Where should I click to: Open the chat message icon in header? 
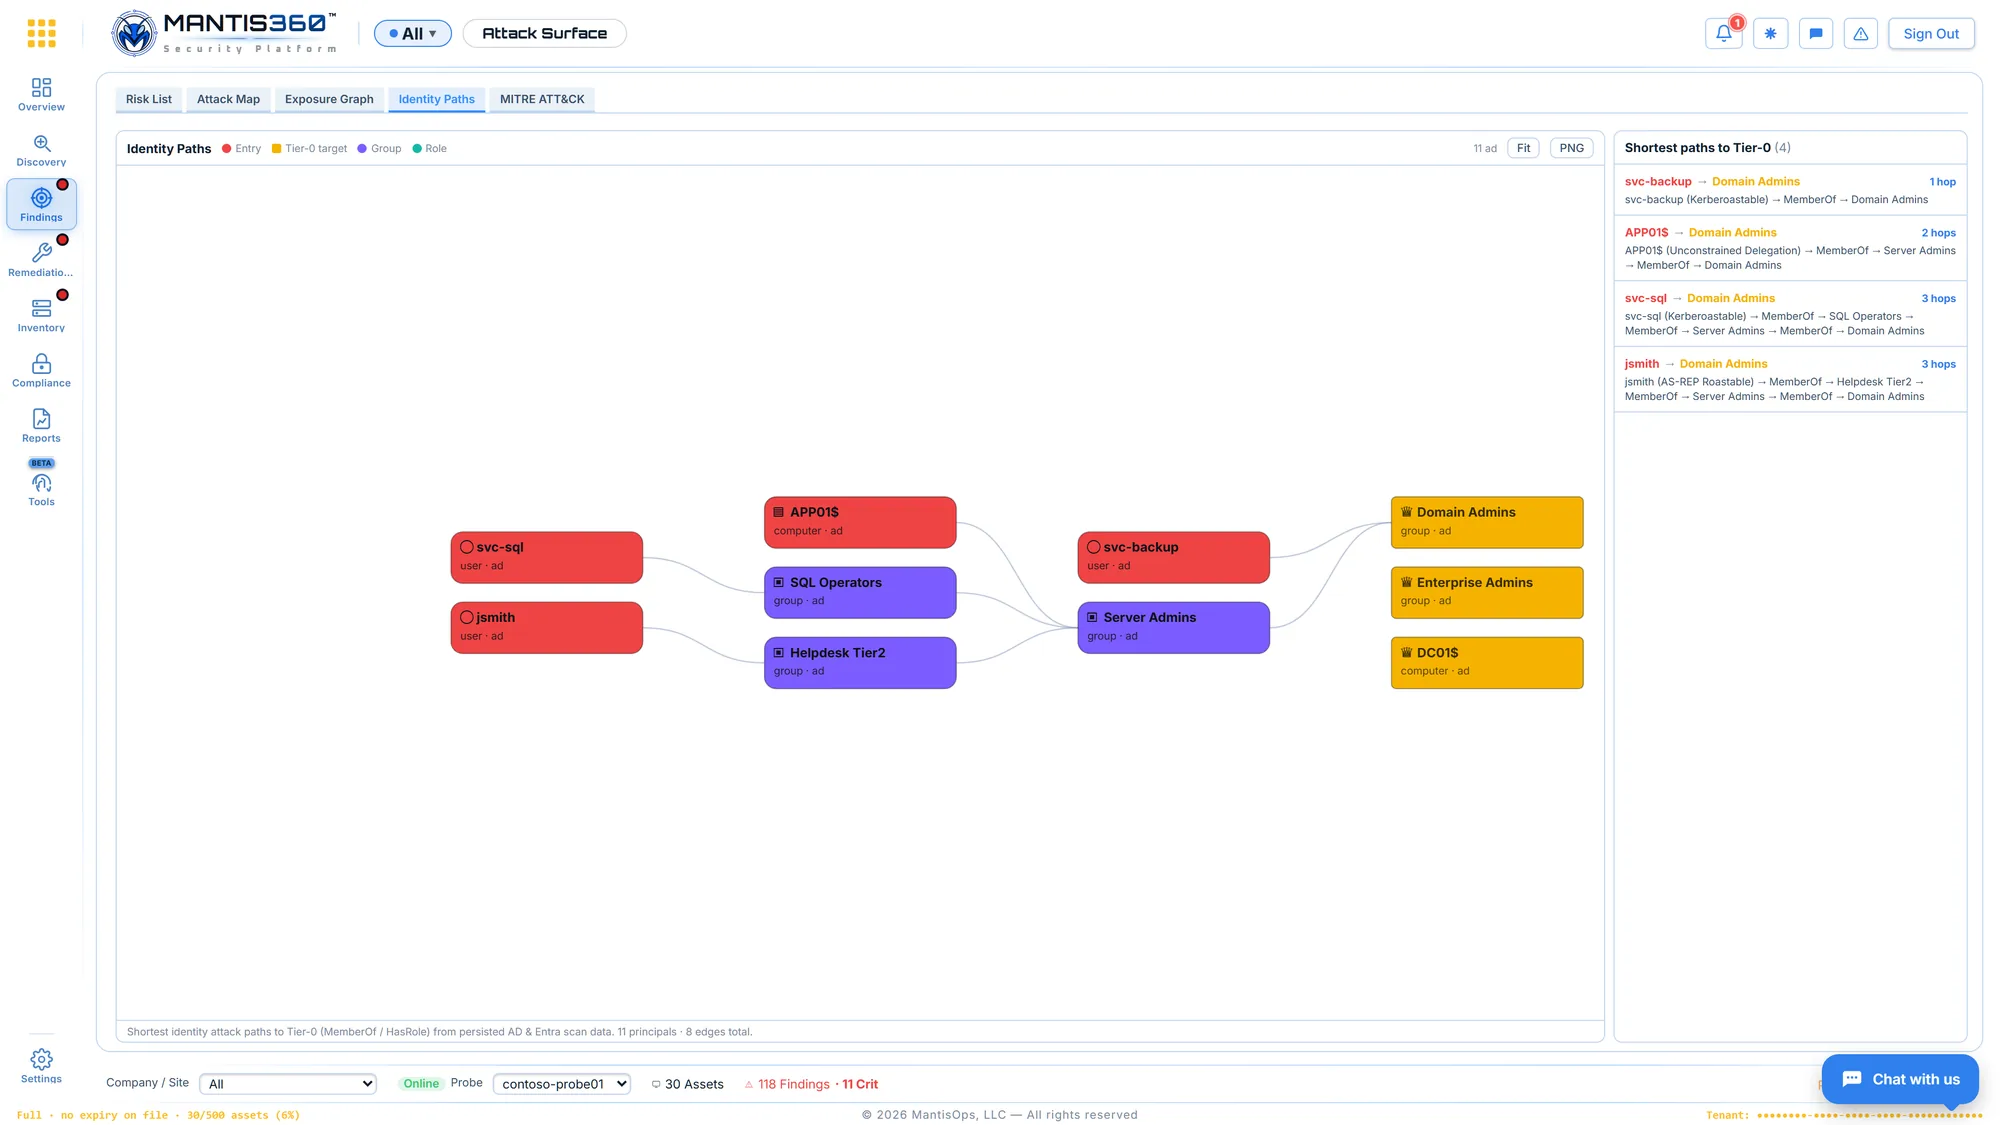[x=1816, y=33]
